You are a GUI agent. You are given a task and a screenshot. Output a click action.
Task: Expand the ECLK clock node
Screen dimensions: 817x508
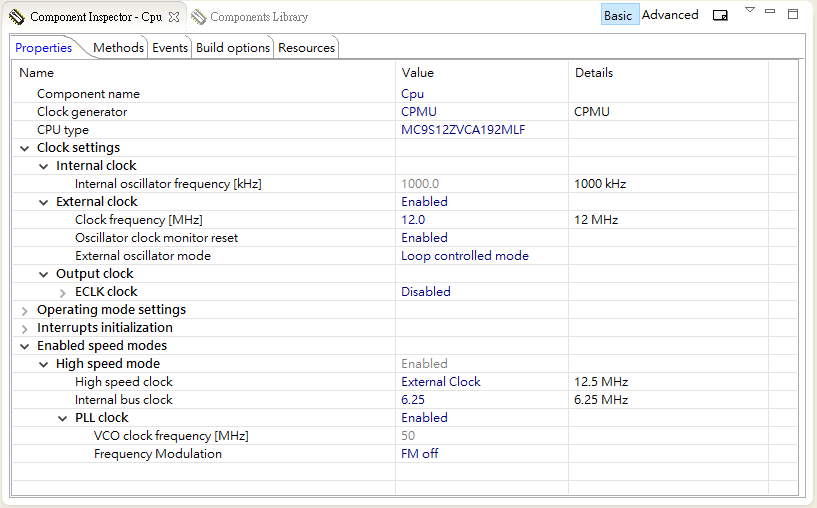[63, 292]
